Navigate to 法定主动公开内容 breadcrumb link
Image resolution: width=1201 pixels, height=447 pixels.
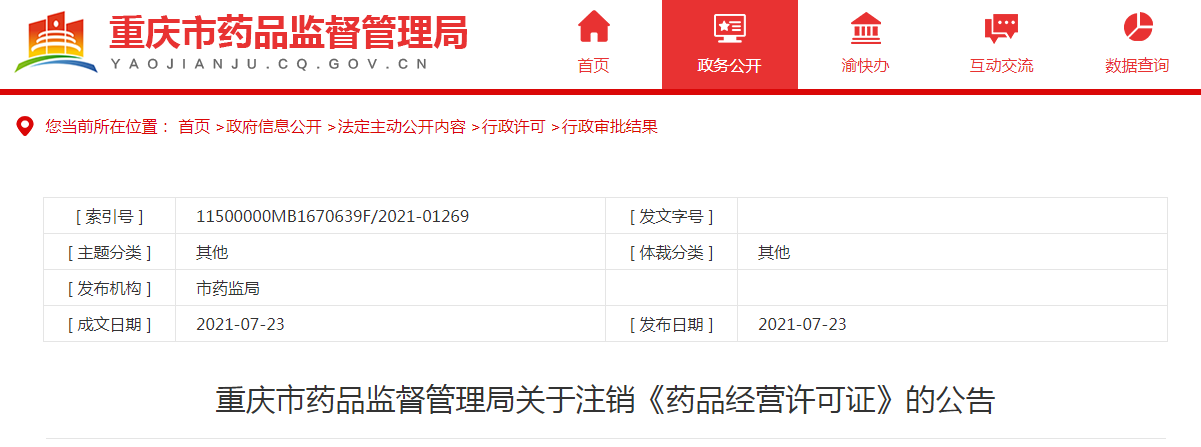tap(402, 127)
